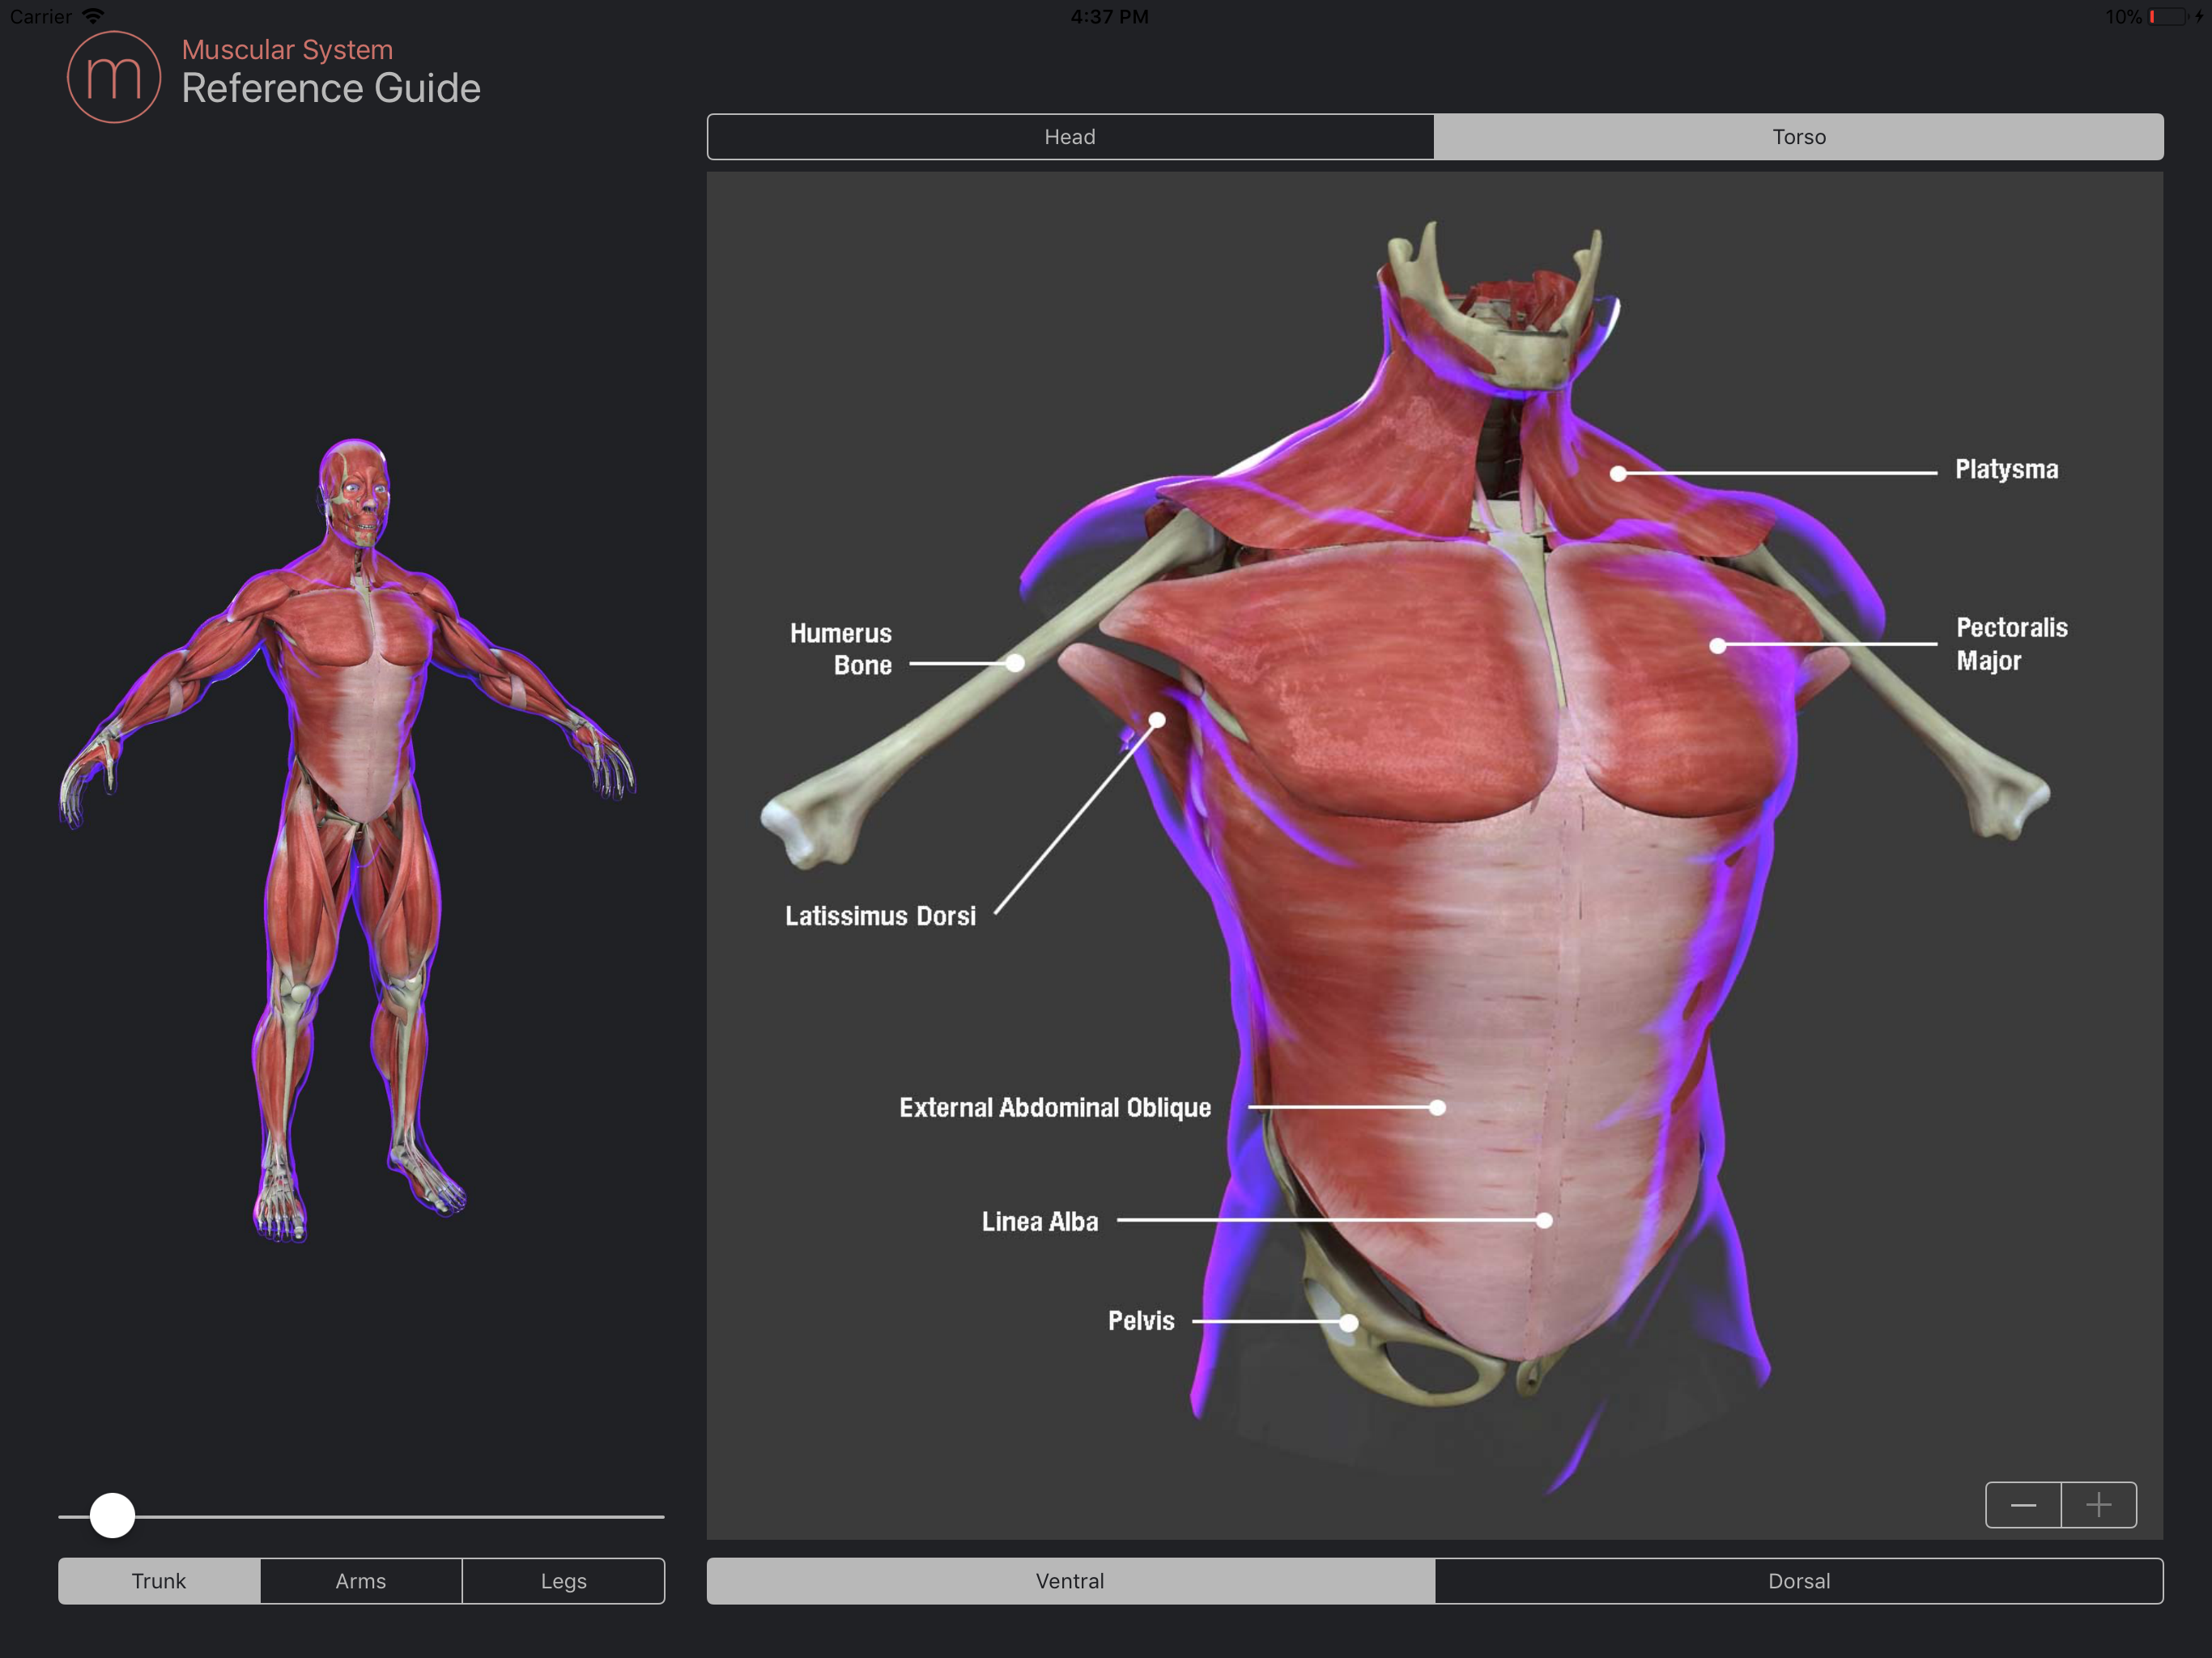Tap the Humerus Bone marker dot
This screenshot has height=1658, width=2212.
click(1015, 663)
